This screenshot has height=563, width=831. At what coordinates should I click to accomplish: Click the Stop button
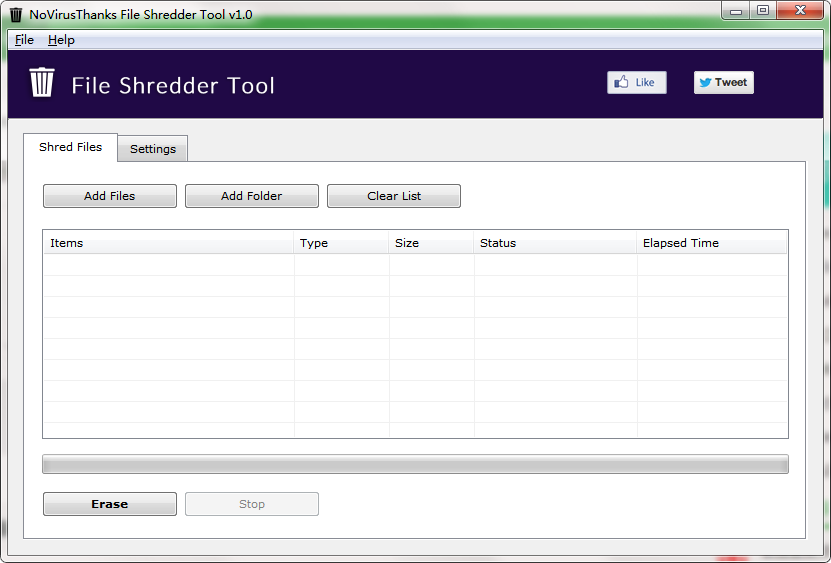252,504
